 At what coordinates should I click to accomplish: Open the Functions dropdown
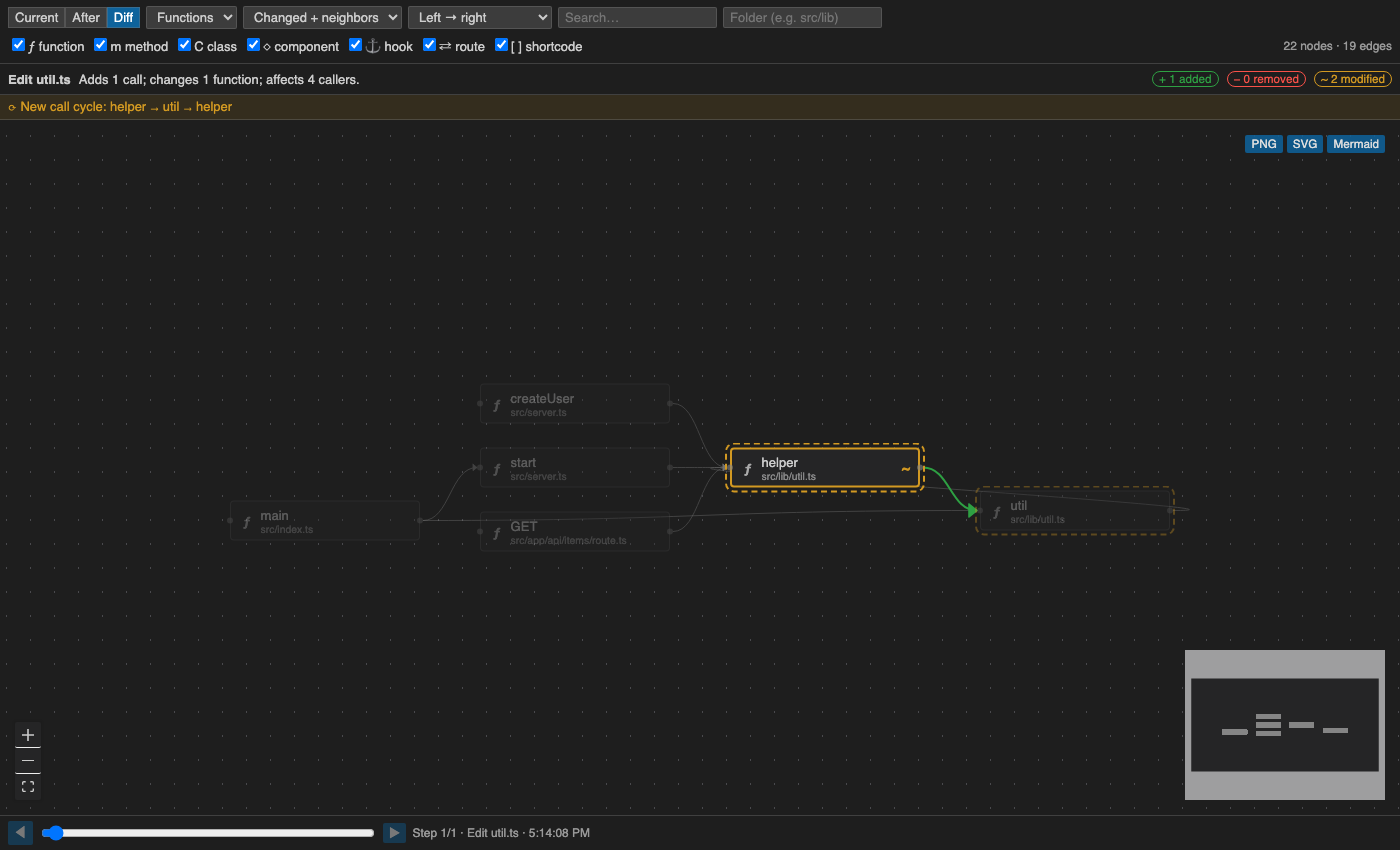191,17
